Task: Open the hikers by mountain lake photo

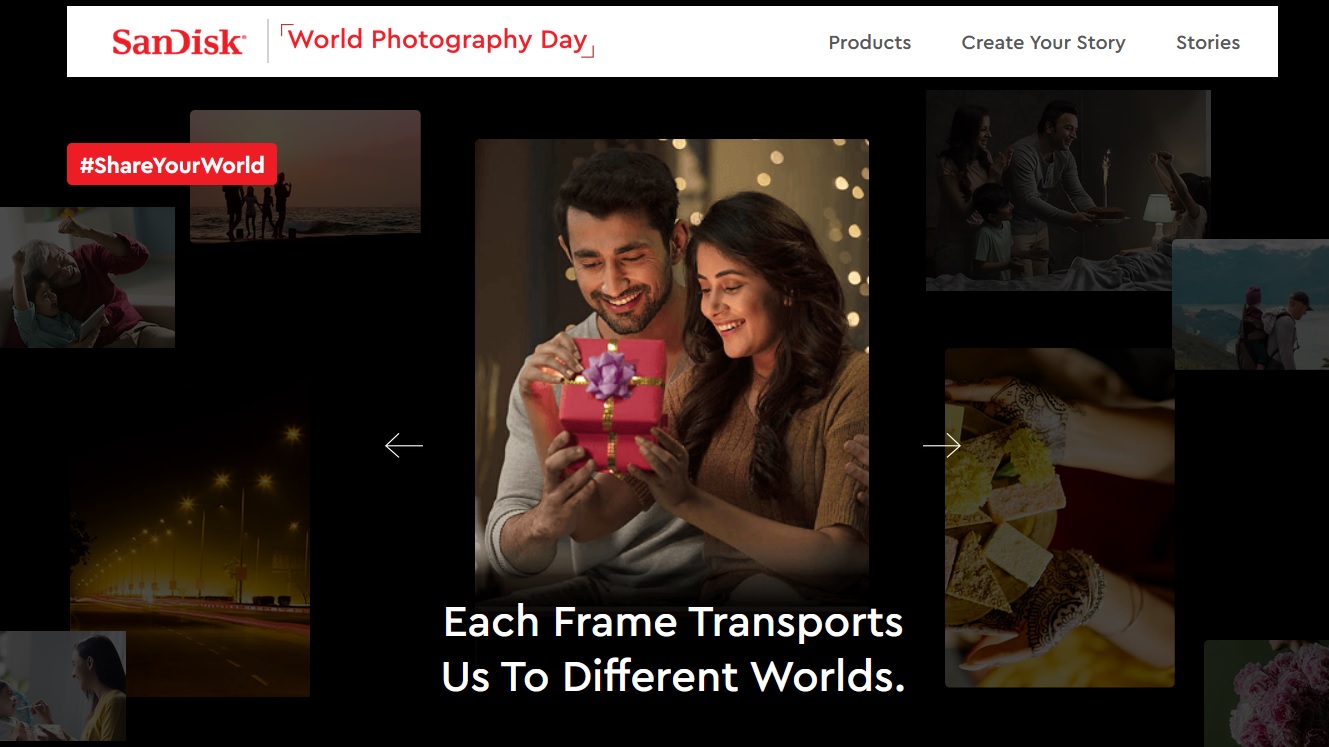Action: pos(1250,304)
